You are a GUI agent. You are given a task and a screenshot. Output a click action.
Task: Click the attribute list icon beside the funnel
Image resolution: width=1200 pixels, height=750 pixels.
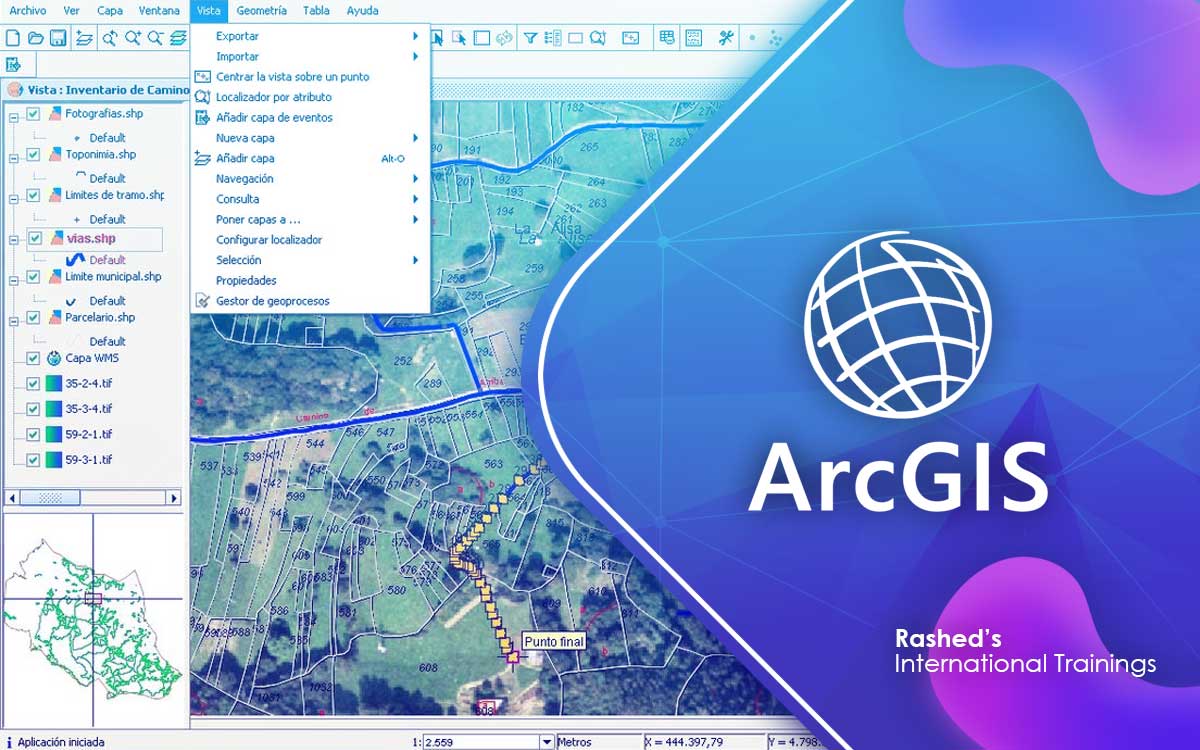pyautogui.click(x=554, y=38)
